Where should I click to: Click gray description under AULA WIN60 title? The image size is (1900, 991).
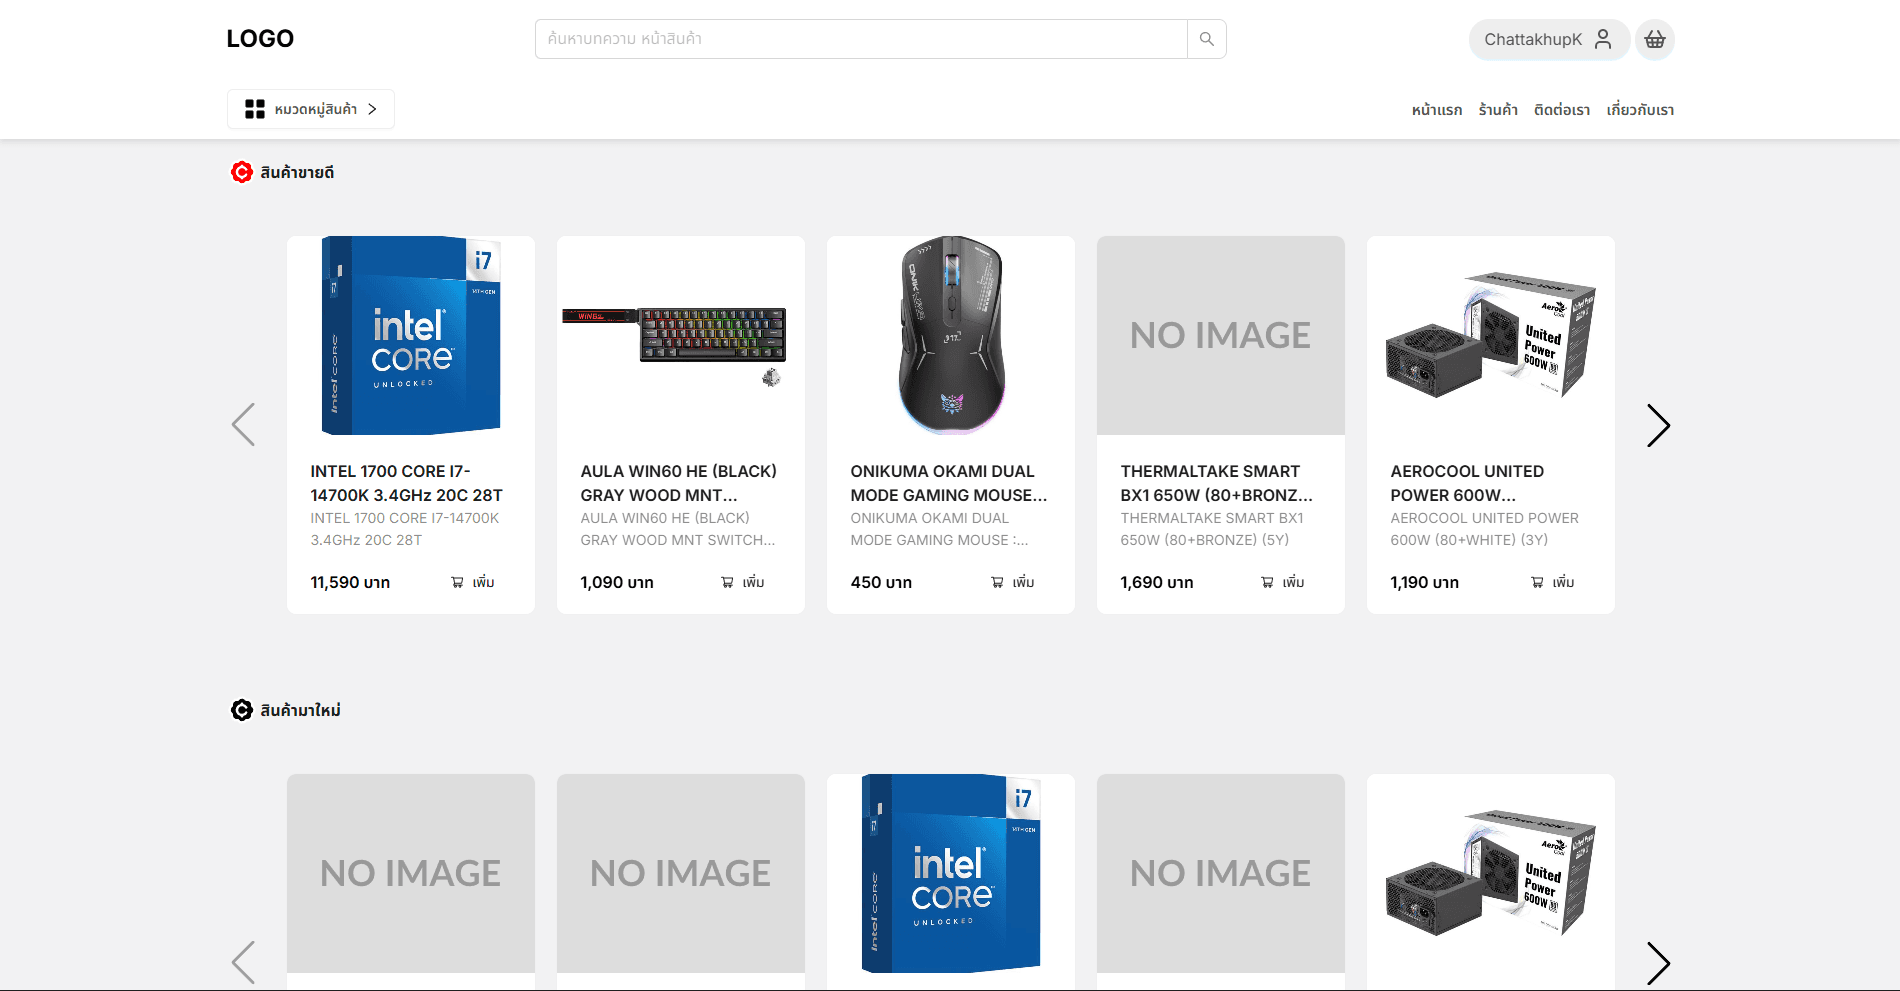[678, 529]
